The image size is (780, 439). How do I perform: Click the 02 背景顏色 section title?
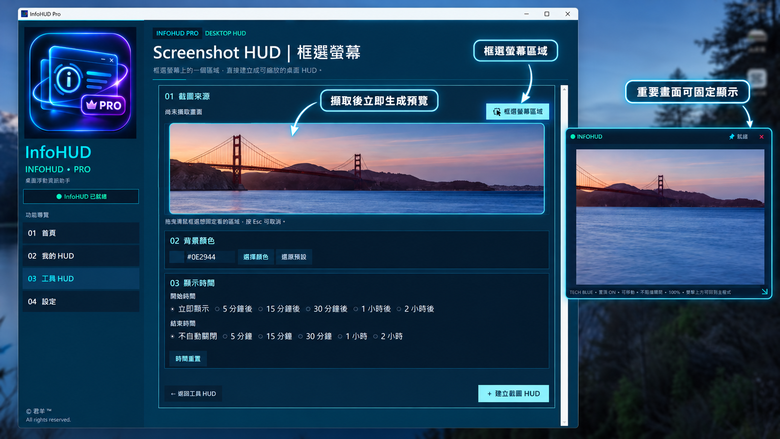pos(192,241)
